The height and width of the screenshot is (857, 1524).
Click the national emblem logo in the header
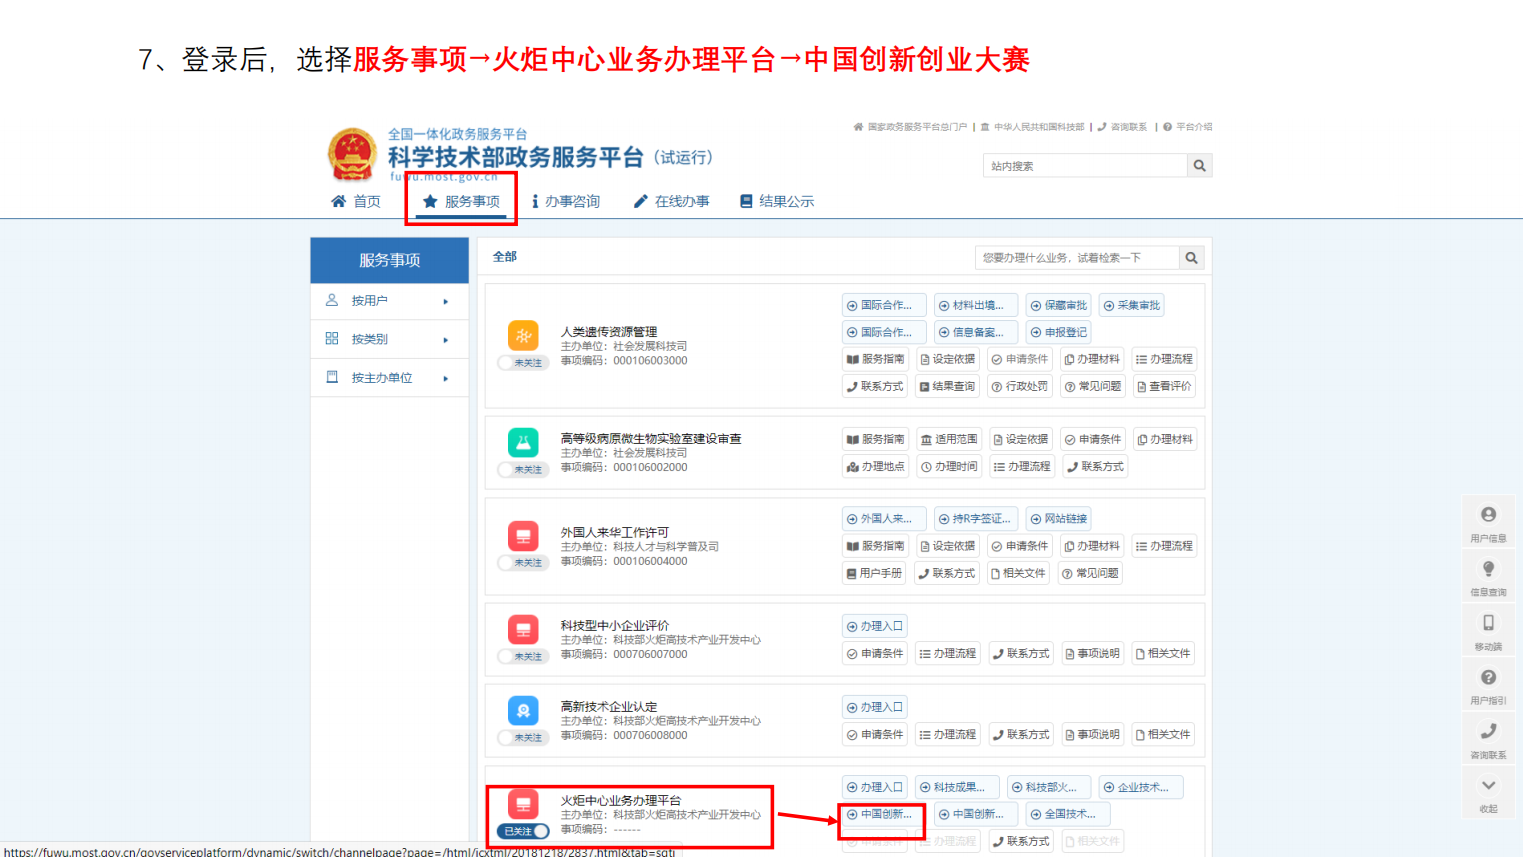tap(353, 155)
